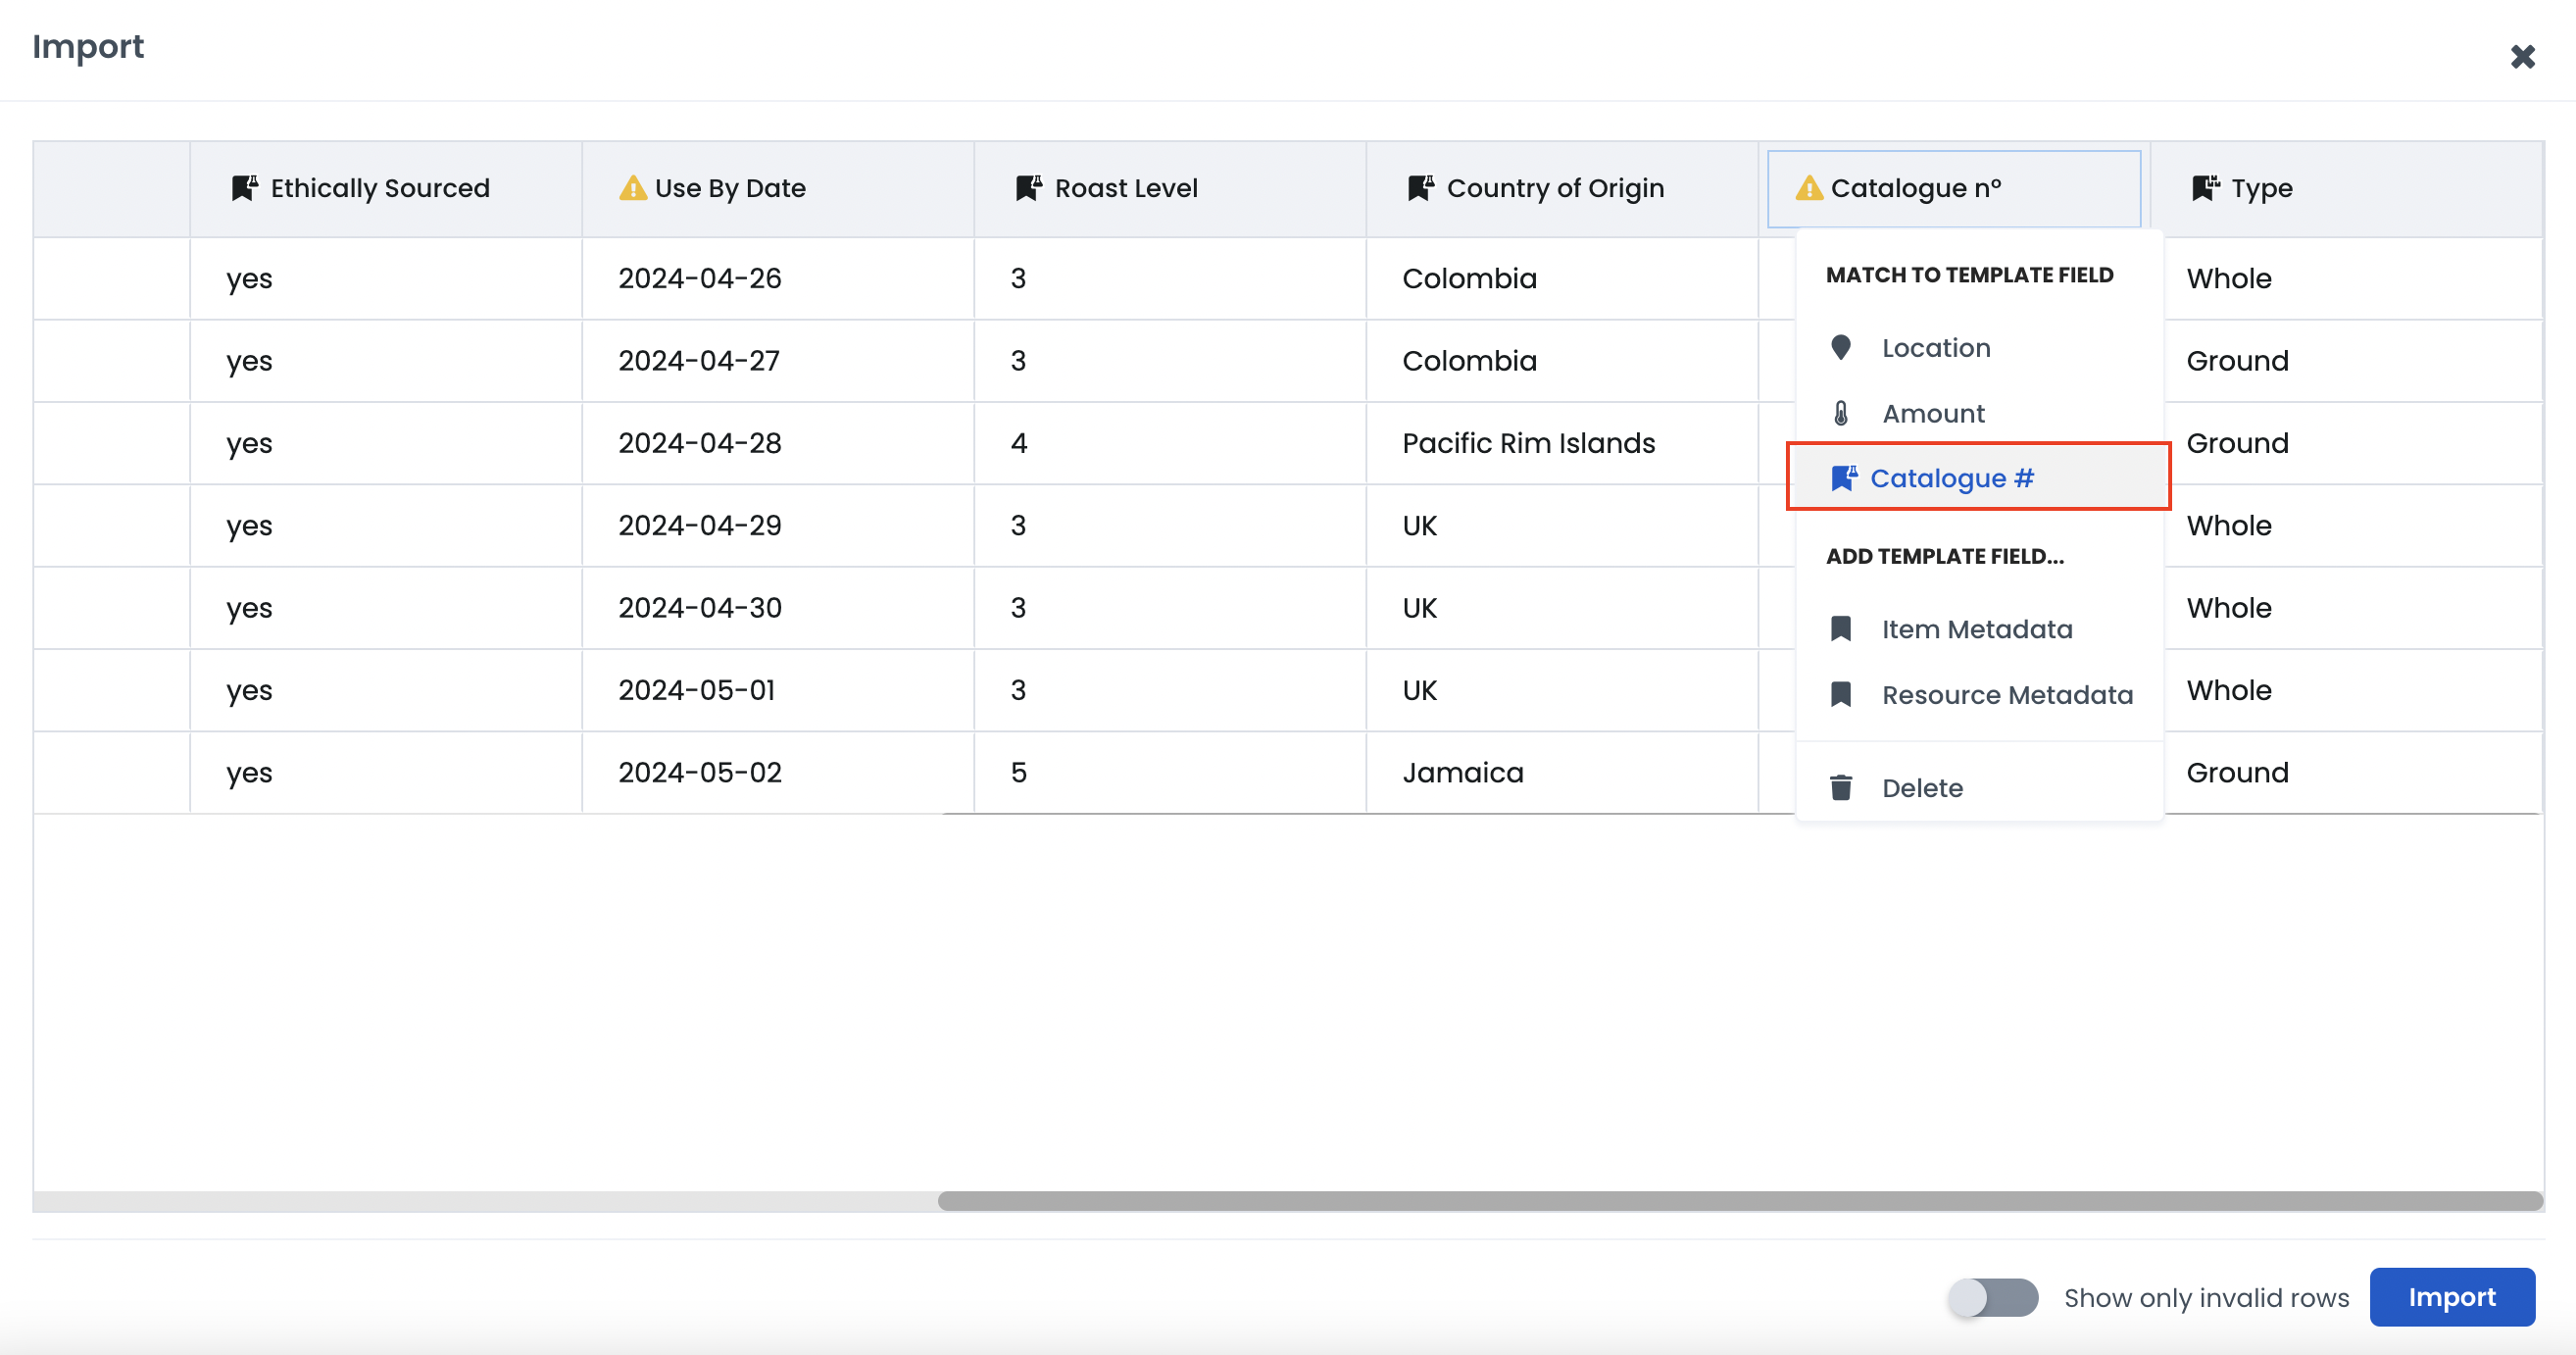Image resolution: width=2576 pixels, height=1355 pixels.
Task: Click the bookmark icon beside Ethically Sourced
Action: pos(244,188)
